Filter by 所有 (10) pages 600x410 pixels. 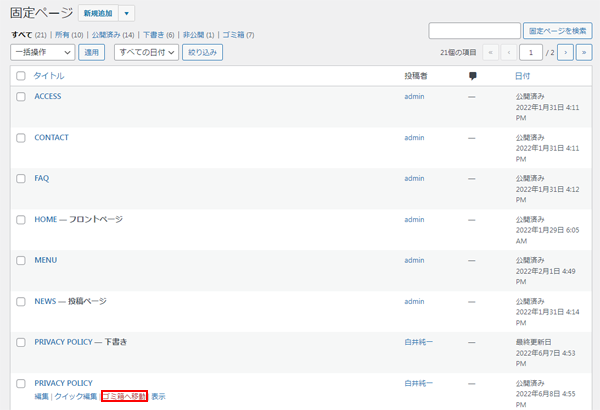(x=69, y=35)
